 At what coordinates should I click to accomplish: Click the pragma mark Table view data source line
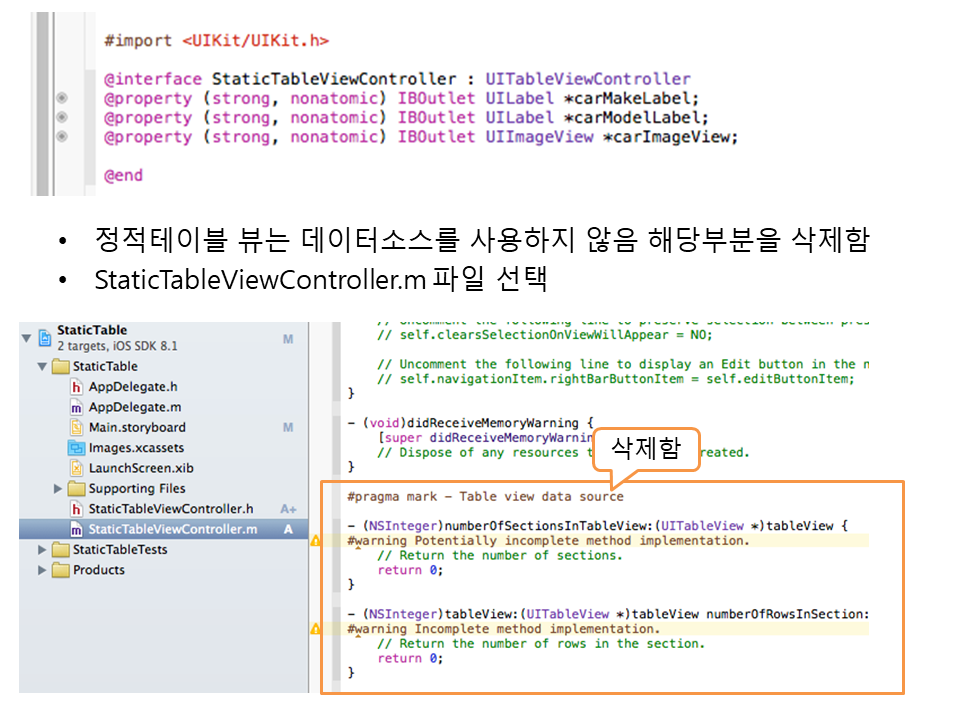485,496
